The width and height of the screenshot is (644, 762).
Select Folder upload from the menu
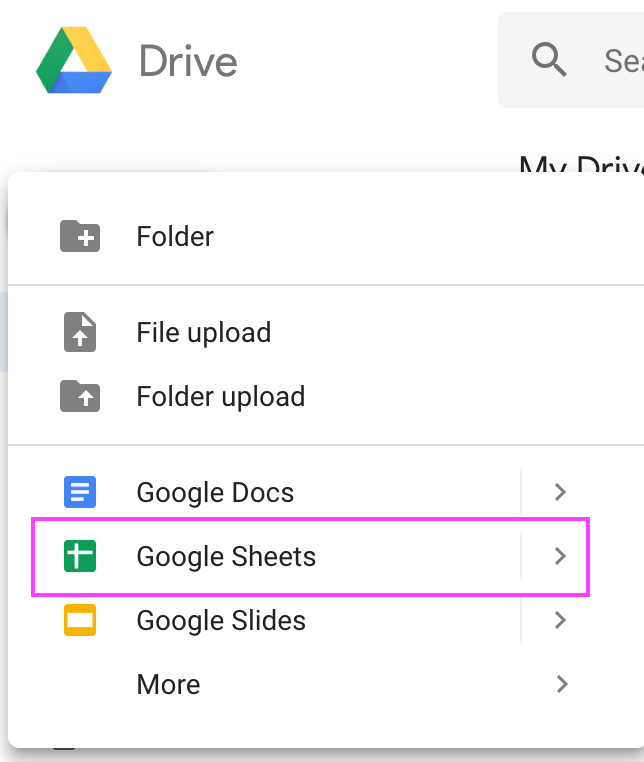(326, 397)
